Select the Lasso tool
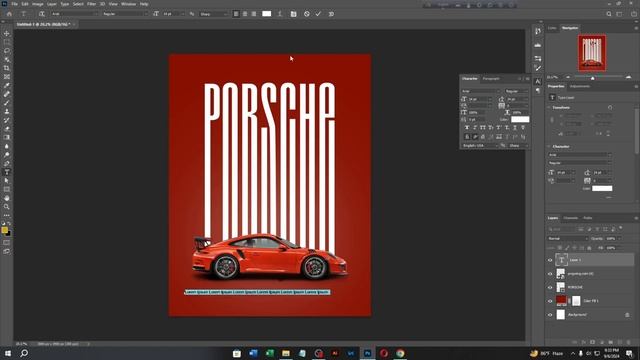Screen dimensions: 640x360 (x=7, y=51)
